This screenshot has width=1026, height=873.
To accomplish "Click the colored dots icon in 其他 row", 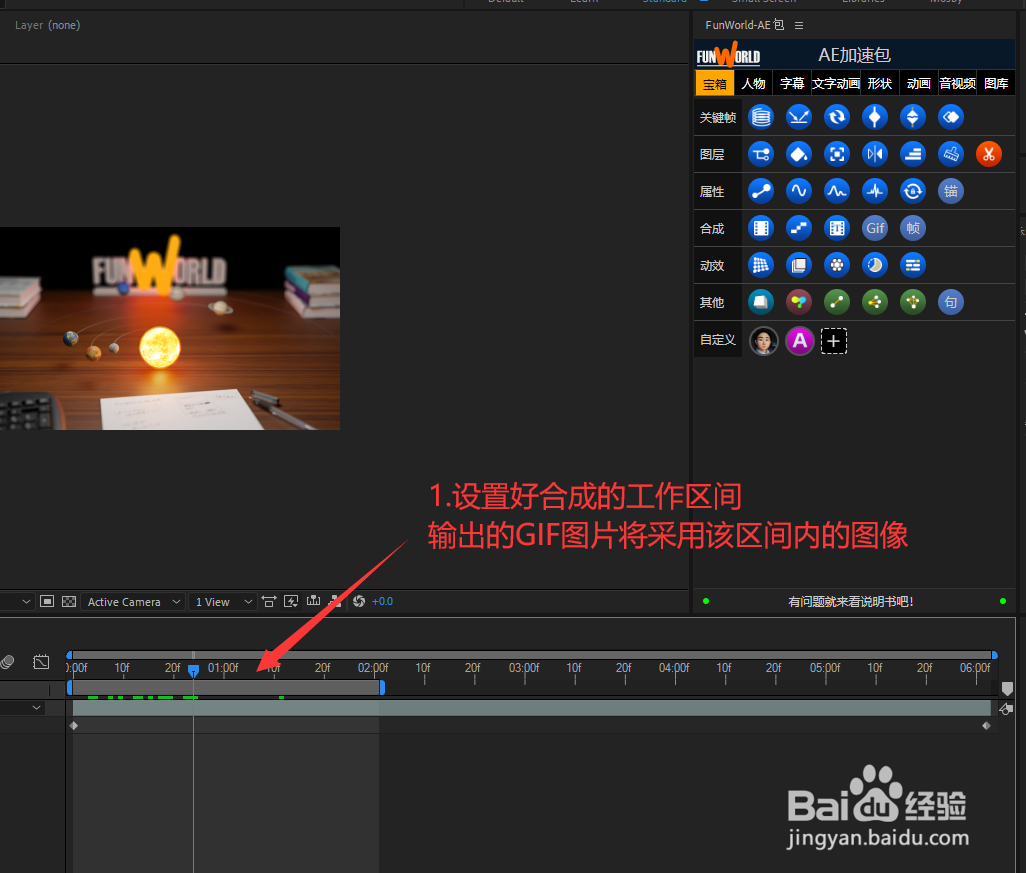I will tap(798, 302).
